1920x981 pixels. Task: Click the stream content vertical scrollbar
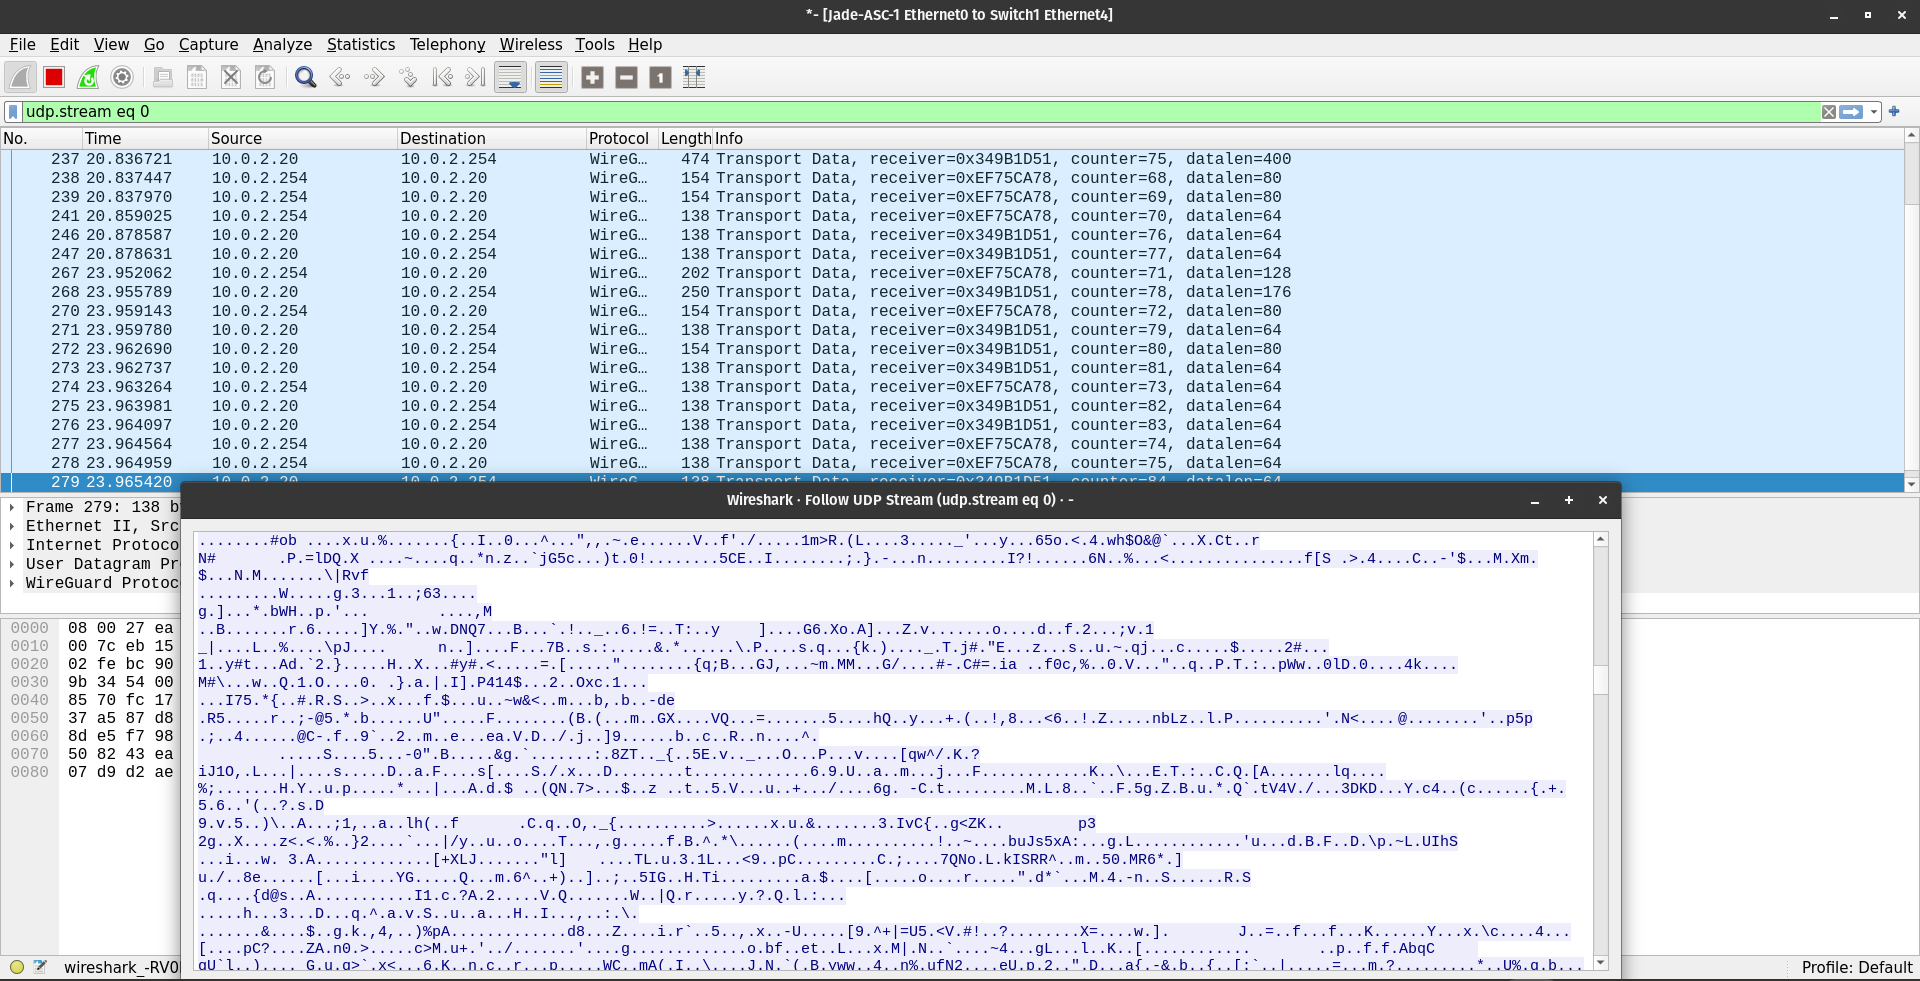1600,750
